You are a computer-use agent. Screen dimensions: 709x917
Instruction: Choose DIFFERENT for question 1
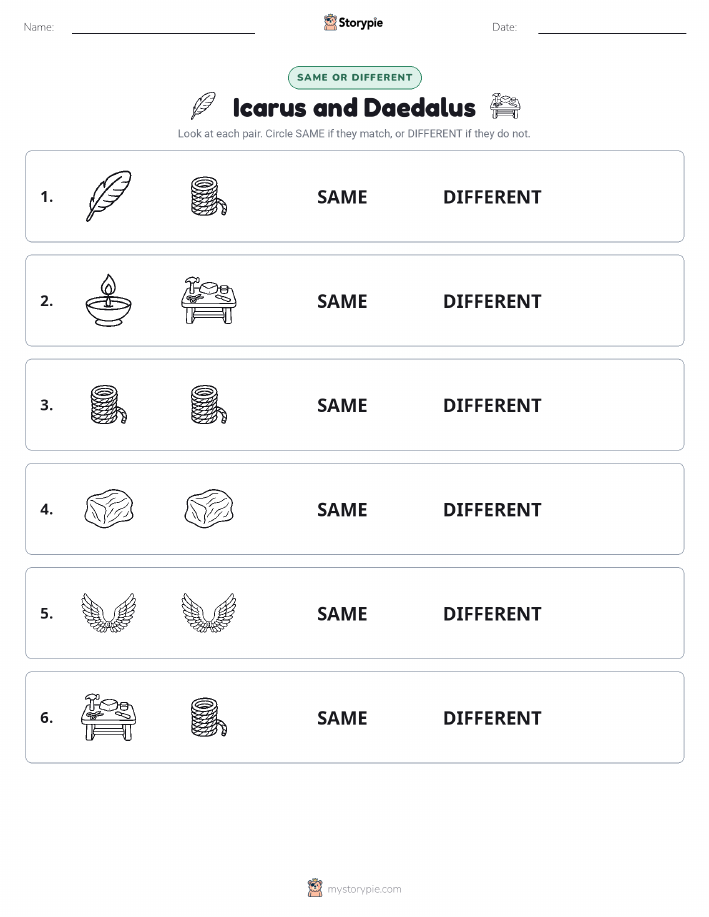(x=492, y=197)
